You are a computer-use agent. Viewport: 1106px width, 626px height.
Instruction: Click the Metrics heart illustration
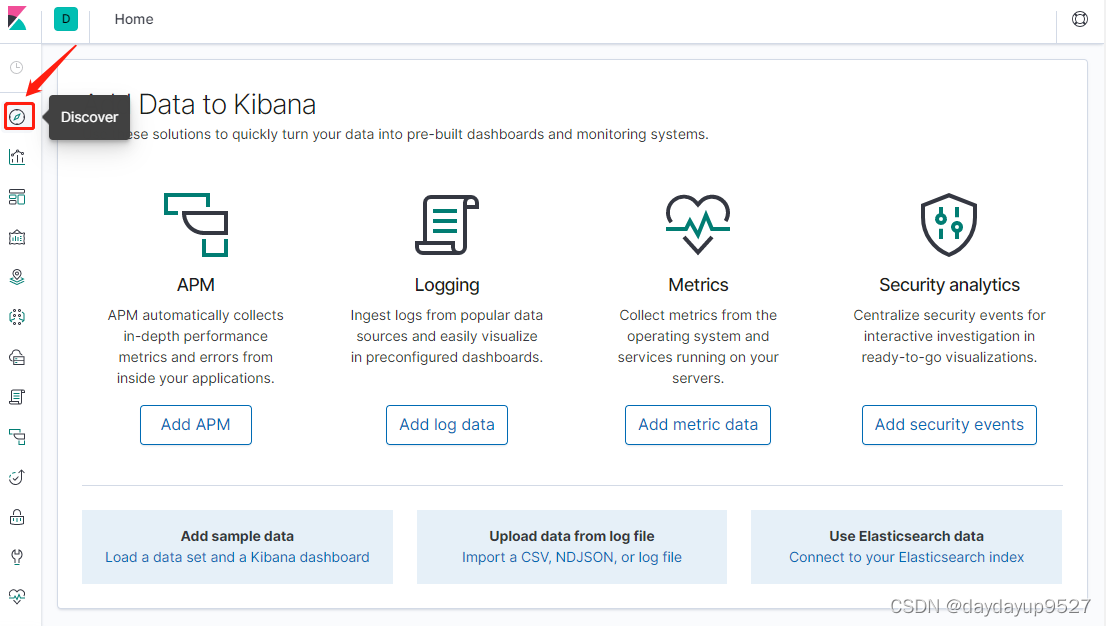tap(698, 224)
